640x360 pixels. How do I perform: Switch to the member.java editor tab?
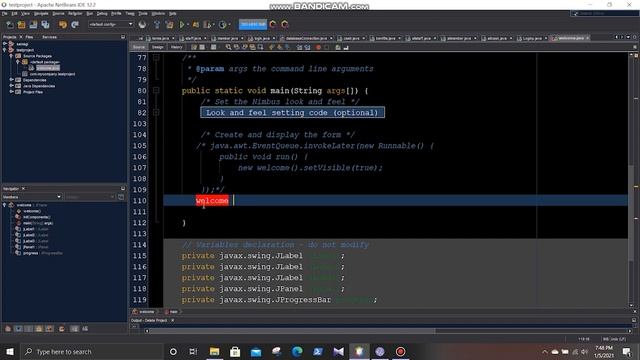pos(227,38)
